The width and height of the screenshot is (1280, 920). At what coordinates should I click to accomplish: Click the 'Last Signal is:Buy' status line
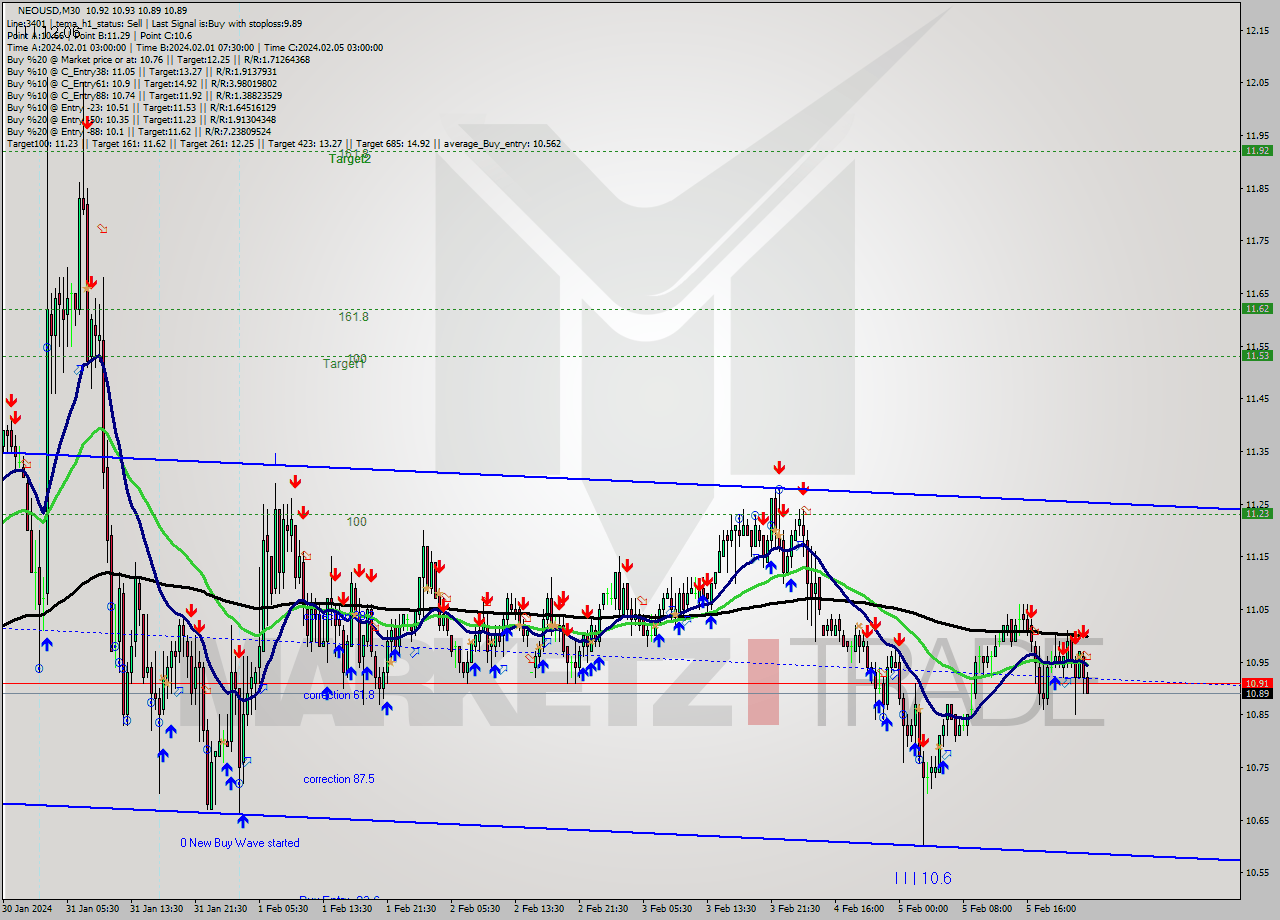click(154, 23)
